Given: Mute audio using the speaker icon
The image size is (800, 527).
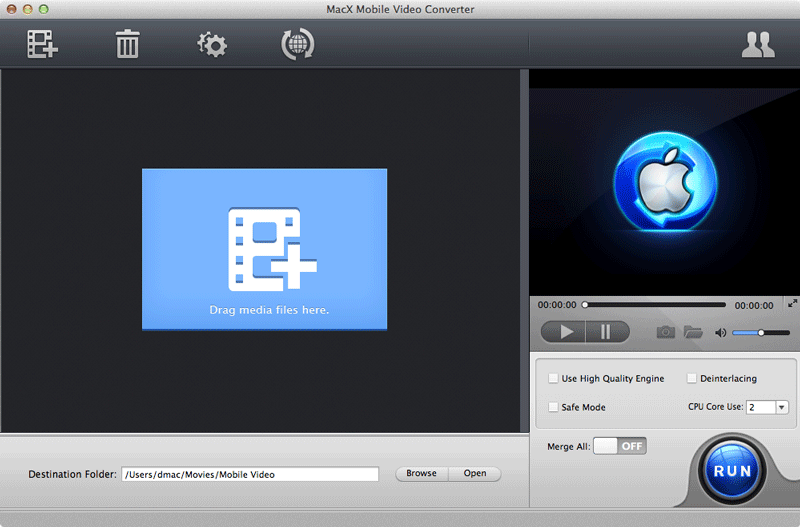Looking at the screenshot, I should [x=720, y=333].
